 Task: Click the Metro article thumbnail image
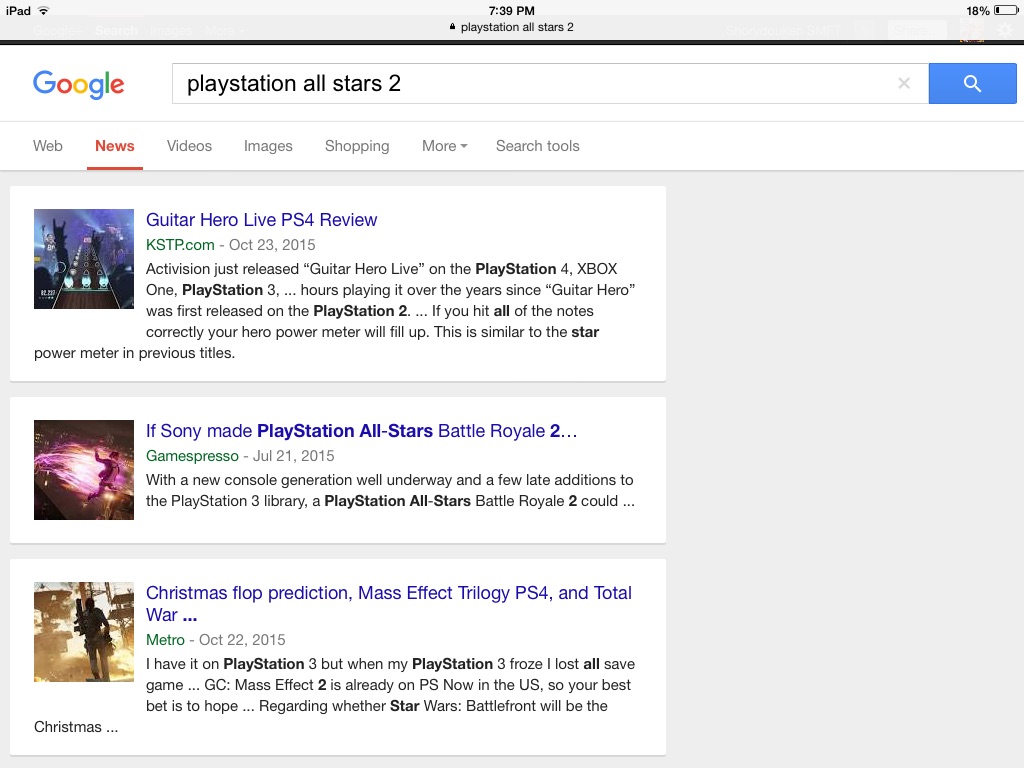coord(84,632)
